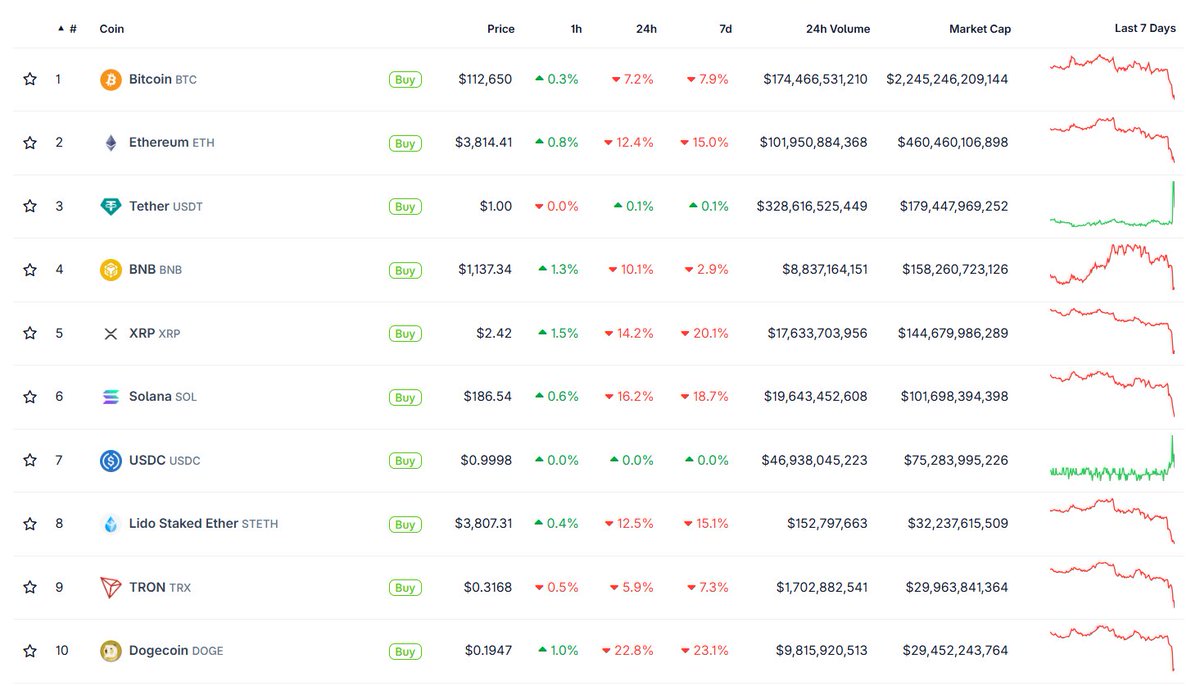The width and height of the screenshot is (1200, 686).
Task: Sort by the 24h change column
Action: 646,29
